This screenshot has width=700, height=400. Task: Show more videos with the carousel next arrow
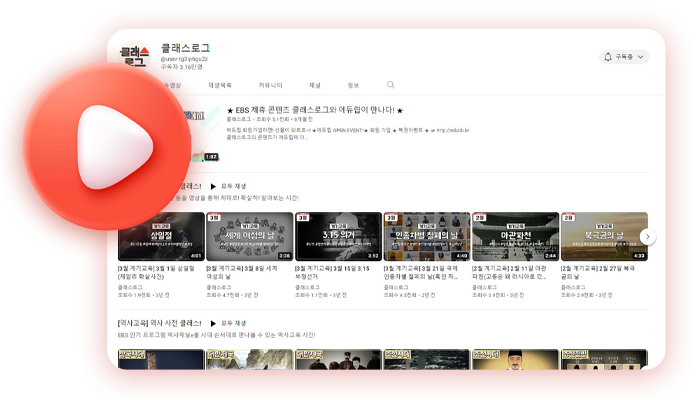pos(648,237)
